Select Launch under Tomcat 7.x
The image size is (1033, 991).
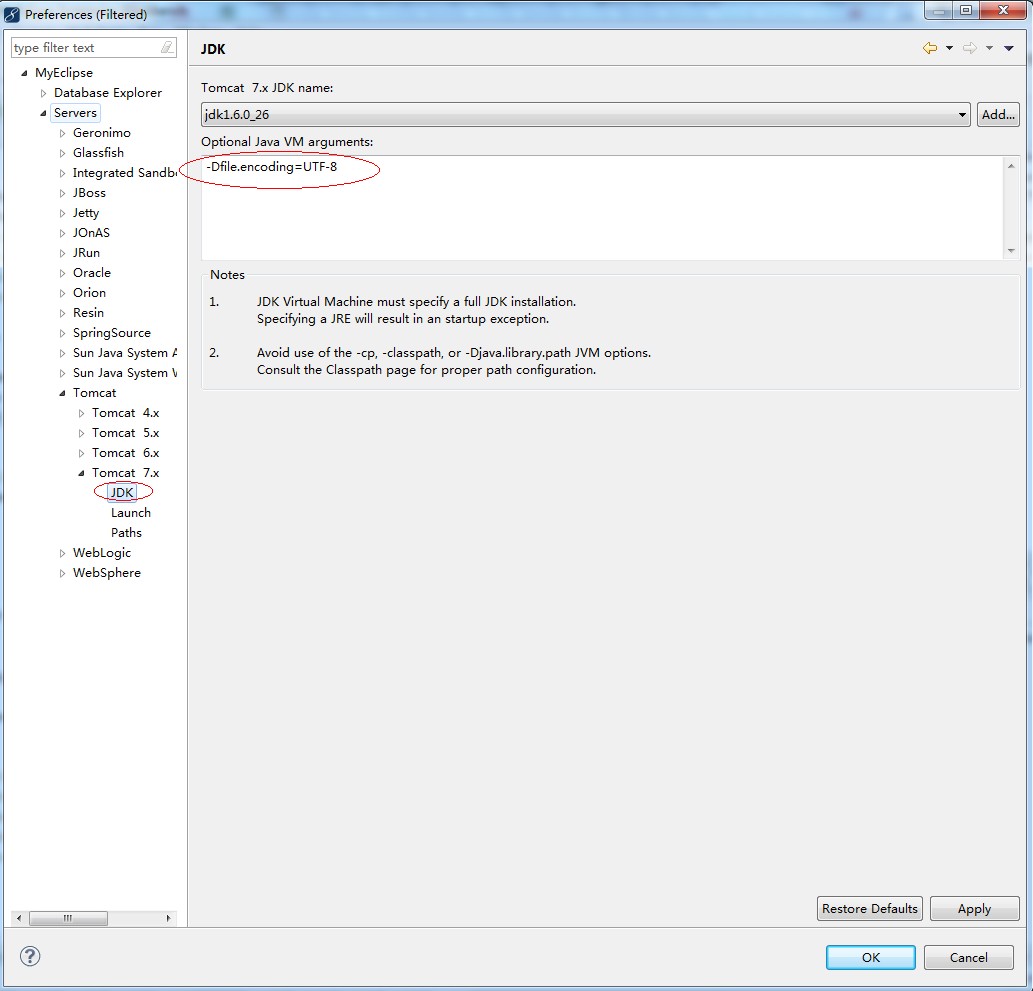130,513
